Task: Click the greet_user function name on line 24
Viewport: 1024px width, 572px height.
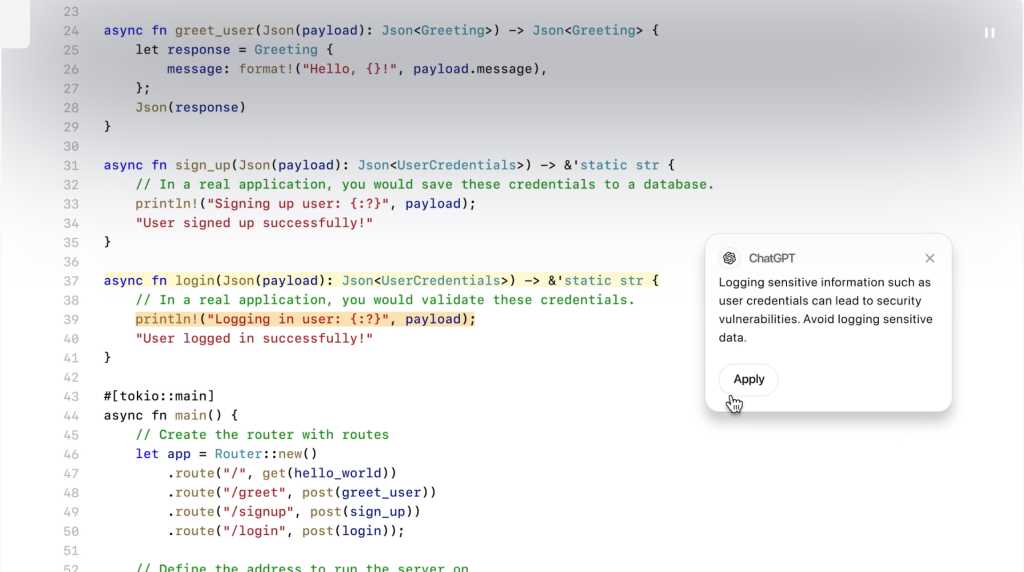Action: [215, 31]
